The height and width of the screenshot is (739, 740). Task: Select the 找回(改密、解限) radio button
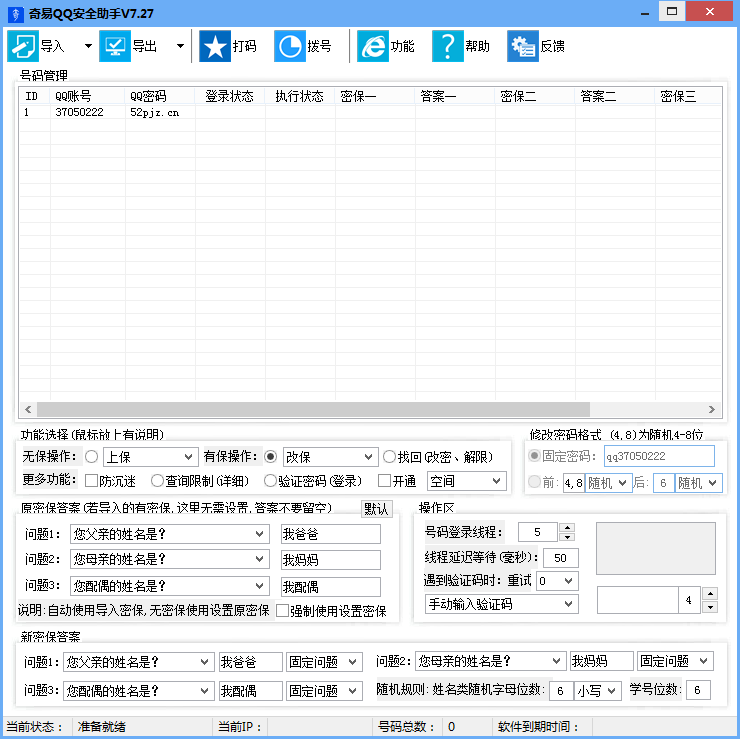coord(389,457)
